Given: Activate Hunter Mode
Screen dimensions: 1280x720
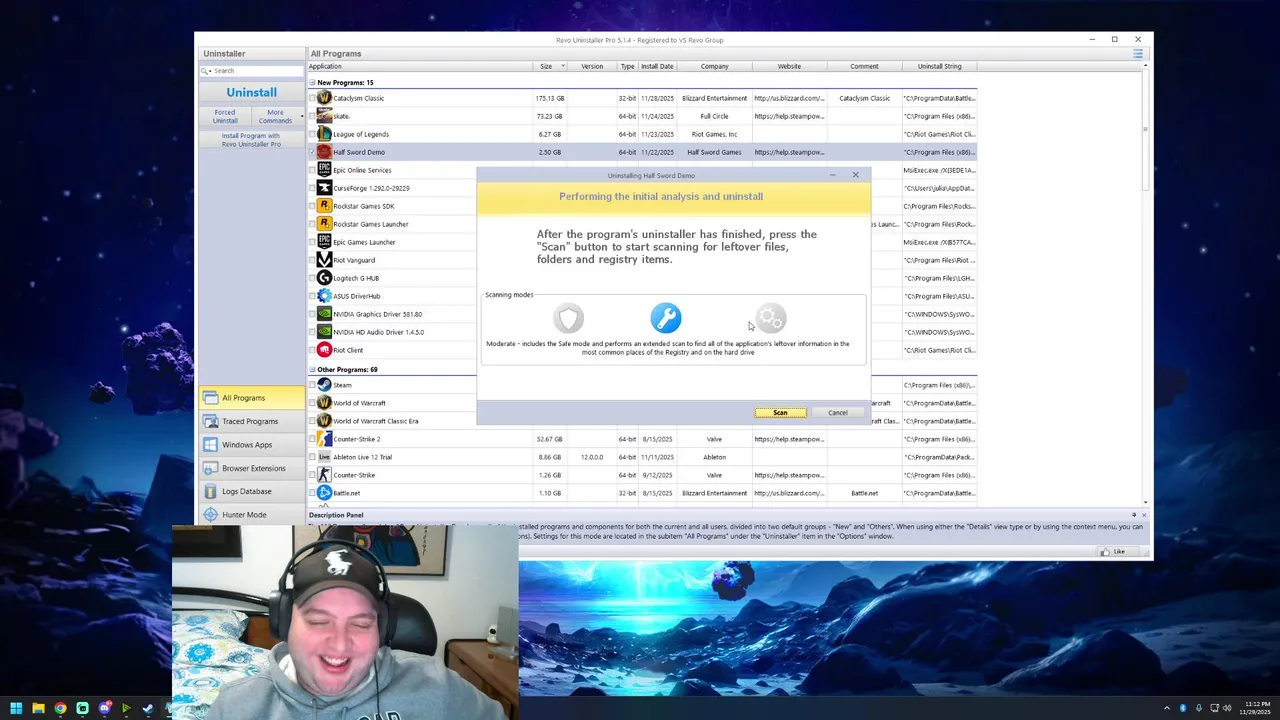Looking at the screenshot, I should pos(251,515).
